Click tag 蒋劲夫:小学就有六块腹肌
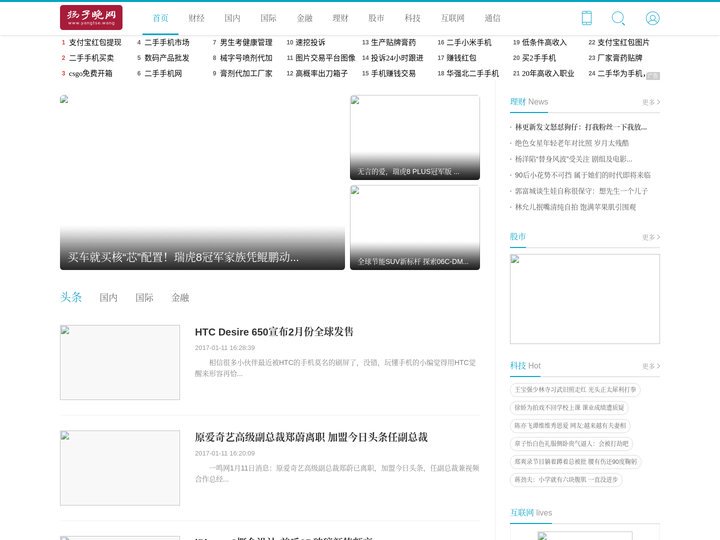Image resolution: width=720 pixels, height=540 pixels. tap(566, 479)
